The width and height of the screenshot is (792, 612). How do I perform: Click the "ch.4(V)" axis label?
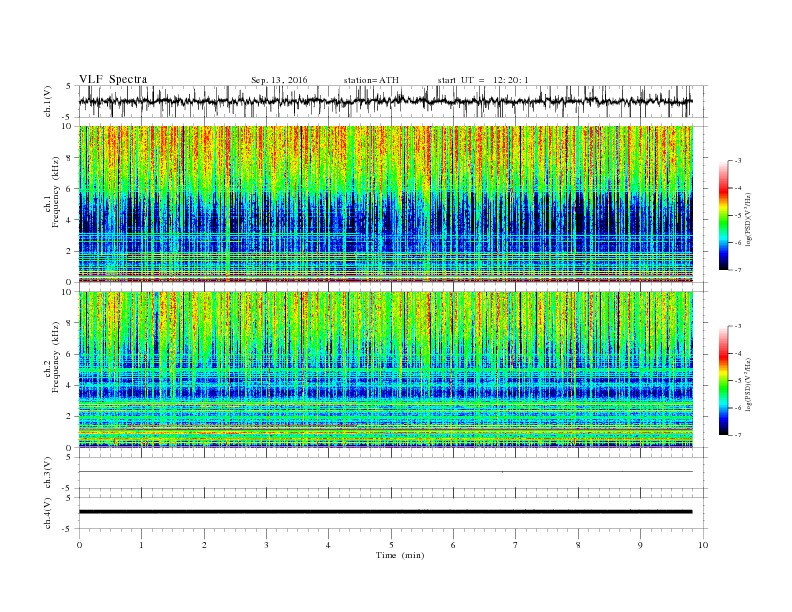coord(47,513)
